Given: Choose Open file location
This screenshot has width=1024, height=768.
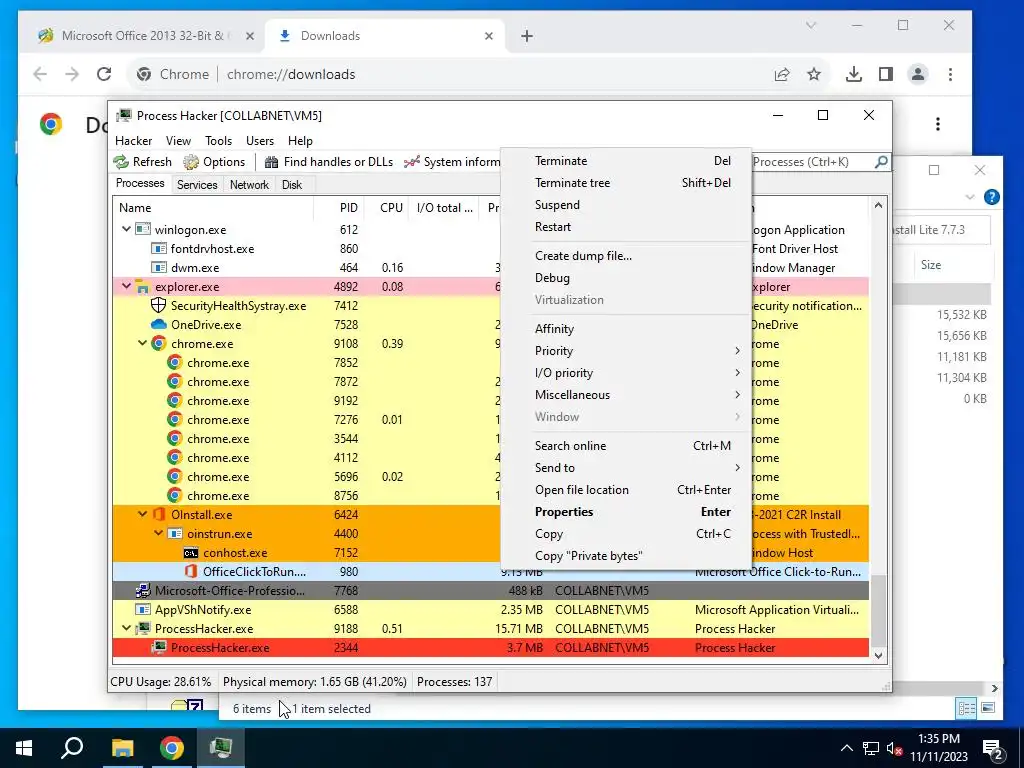Looking at the screenshot, I should (x=627, y=490).
